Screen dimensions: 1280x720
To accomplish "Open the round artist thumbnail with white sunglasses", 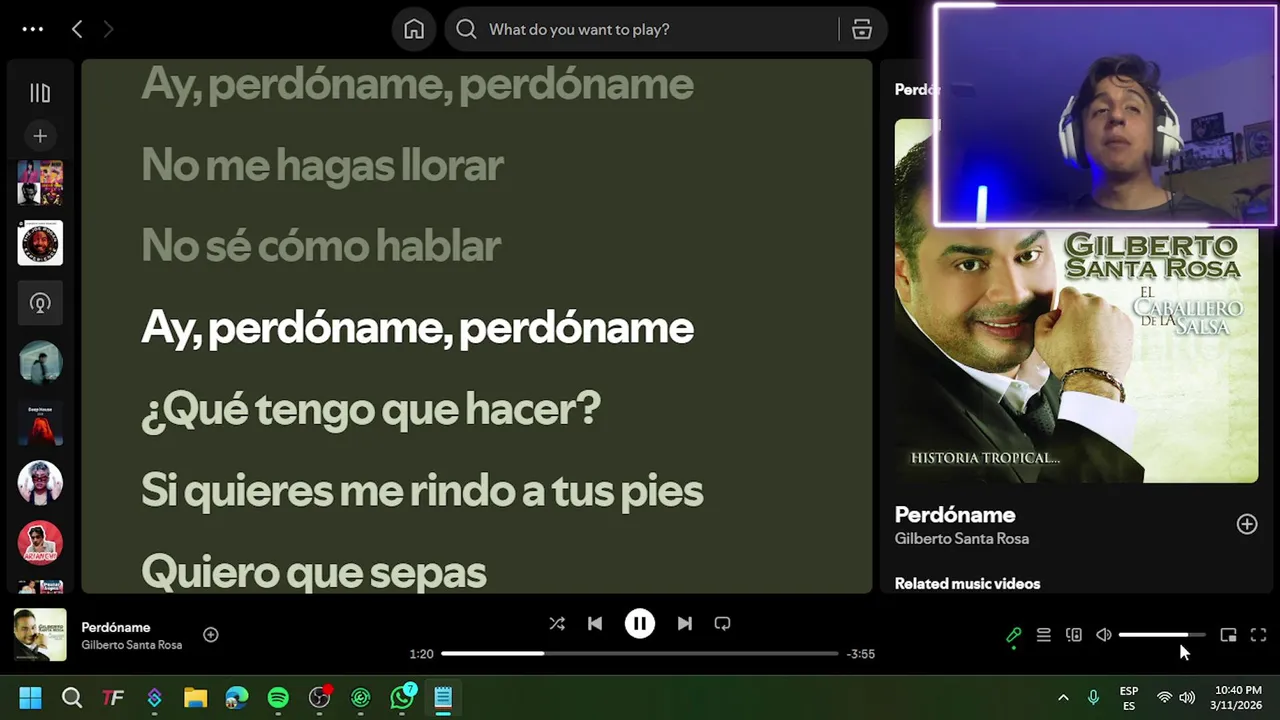I will tap(40, 483).
